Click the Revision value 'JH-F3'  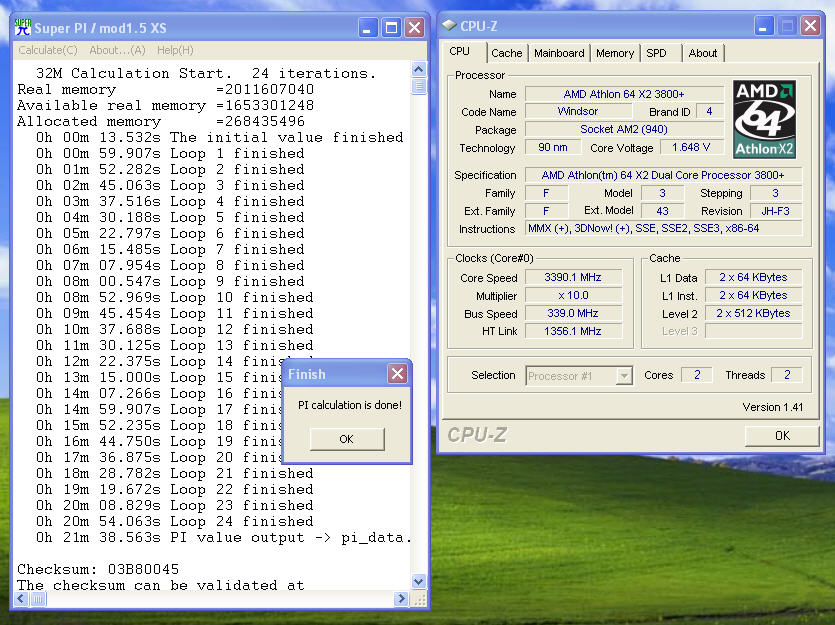(775, 211)
